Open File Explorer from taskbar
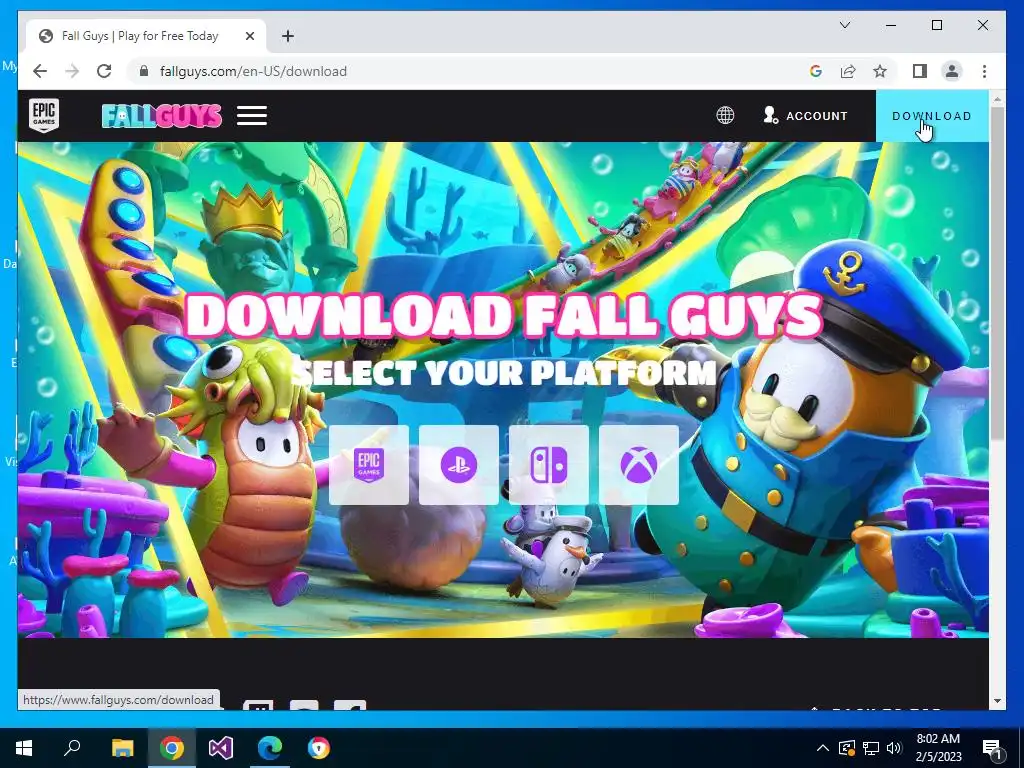1024x768 pixels. [122, 748]
